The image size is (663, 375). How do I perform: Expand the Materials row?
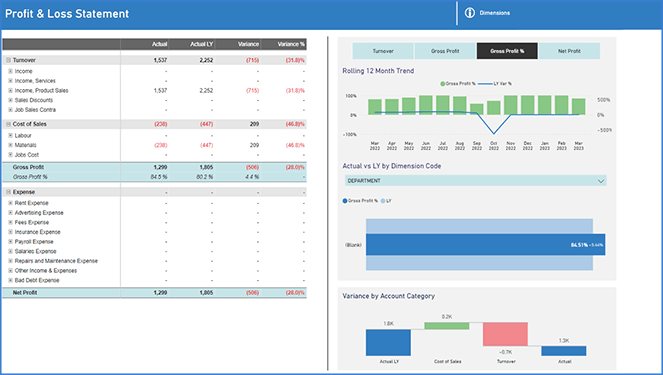(11, 145)
